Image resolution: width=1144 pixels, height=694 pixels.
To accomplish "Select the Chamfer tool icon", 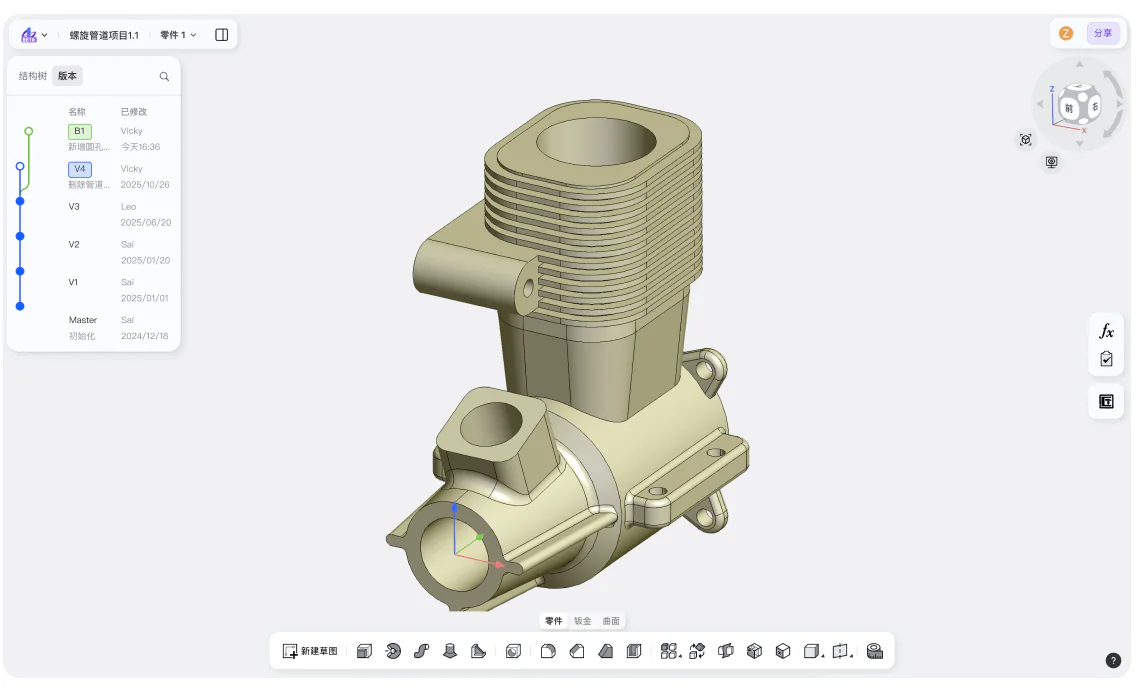I will click(x=577, y=651).
